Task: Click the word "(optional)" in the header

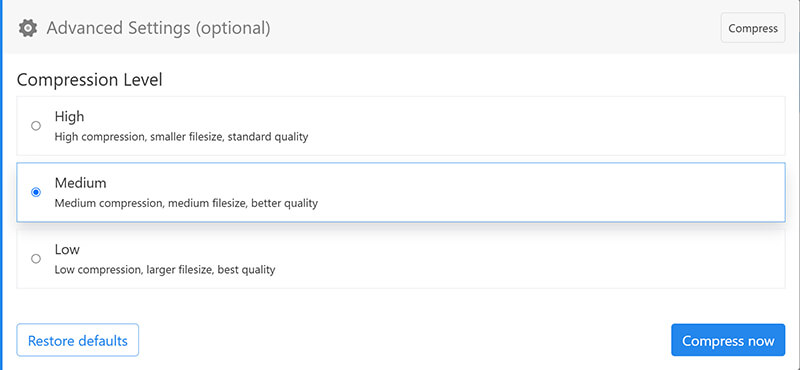Action: click(x=233, y=28)
